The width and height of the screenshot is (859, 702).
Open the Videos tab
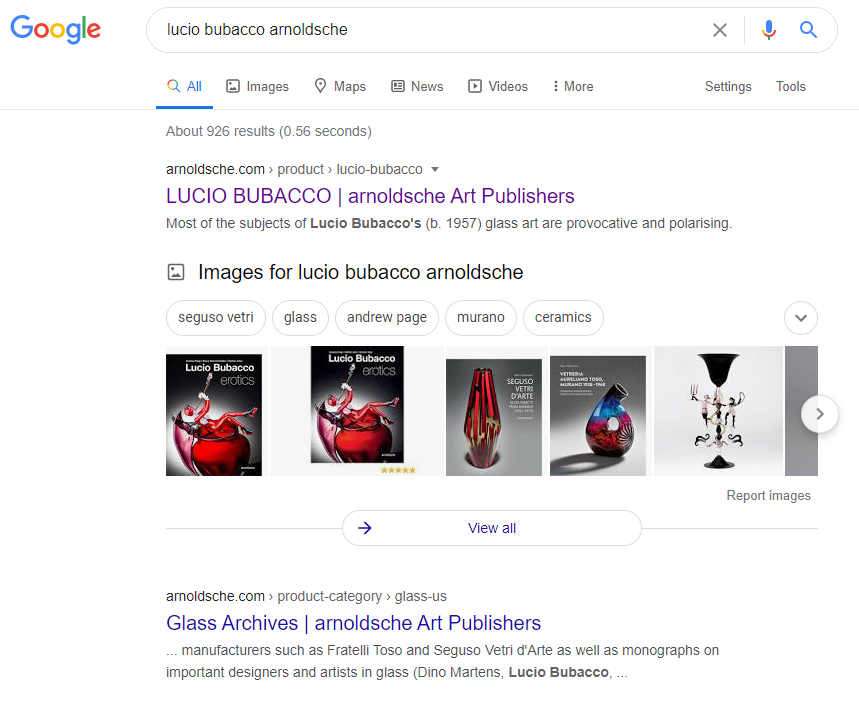click(x=497, y=87)
